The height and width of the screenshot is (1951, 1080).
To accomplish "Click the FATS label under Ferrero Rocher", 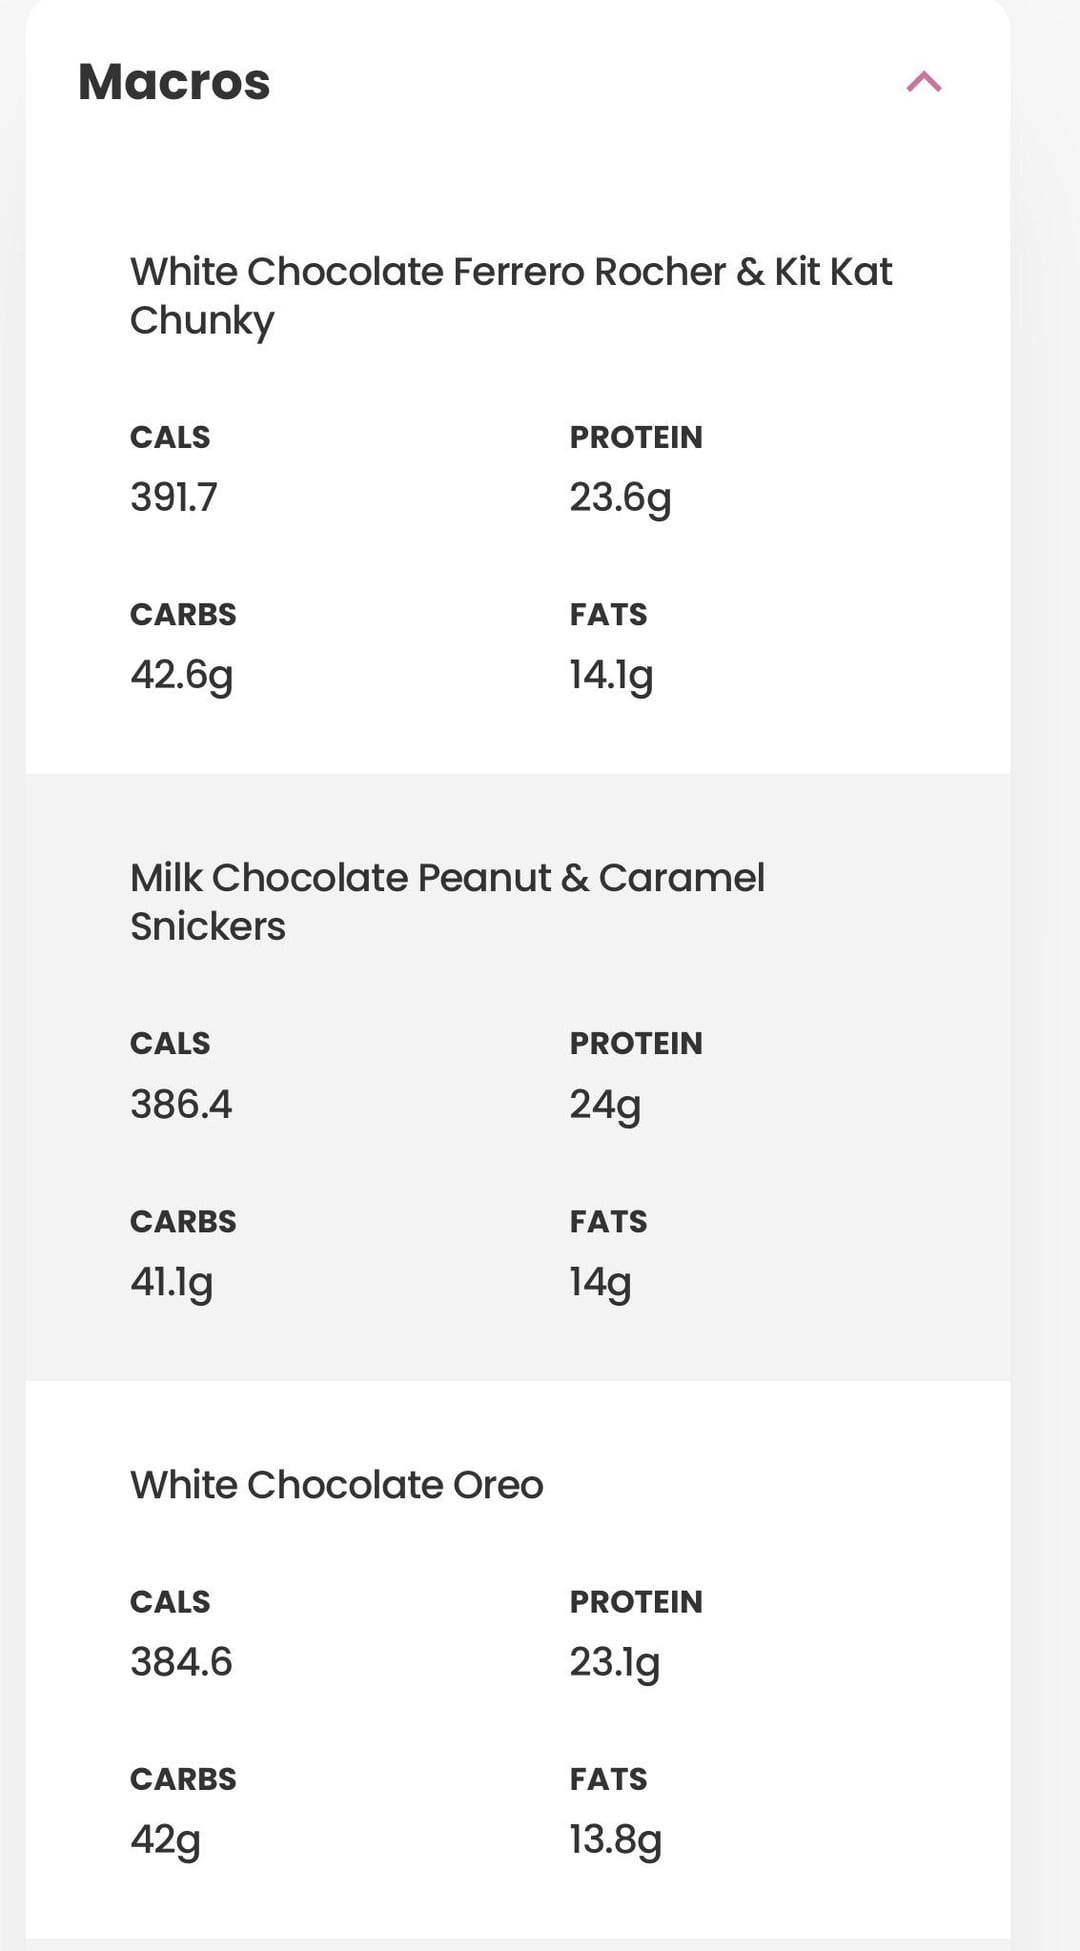I will pos(608,614).
